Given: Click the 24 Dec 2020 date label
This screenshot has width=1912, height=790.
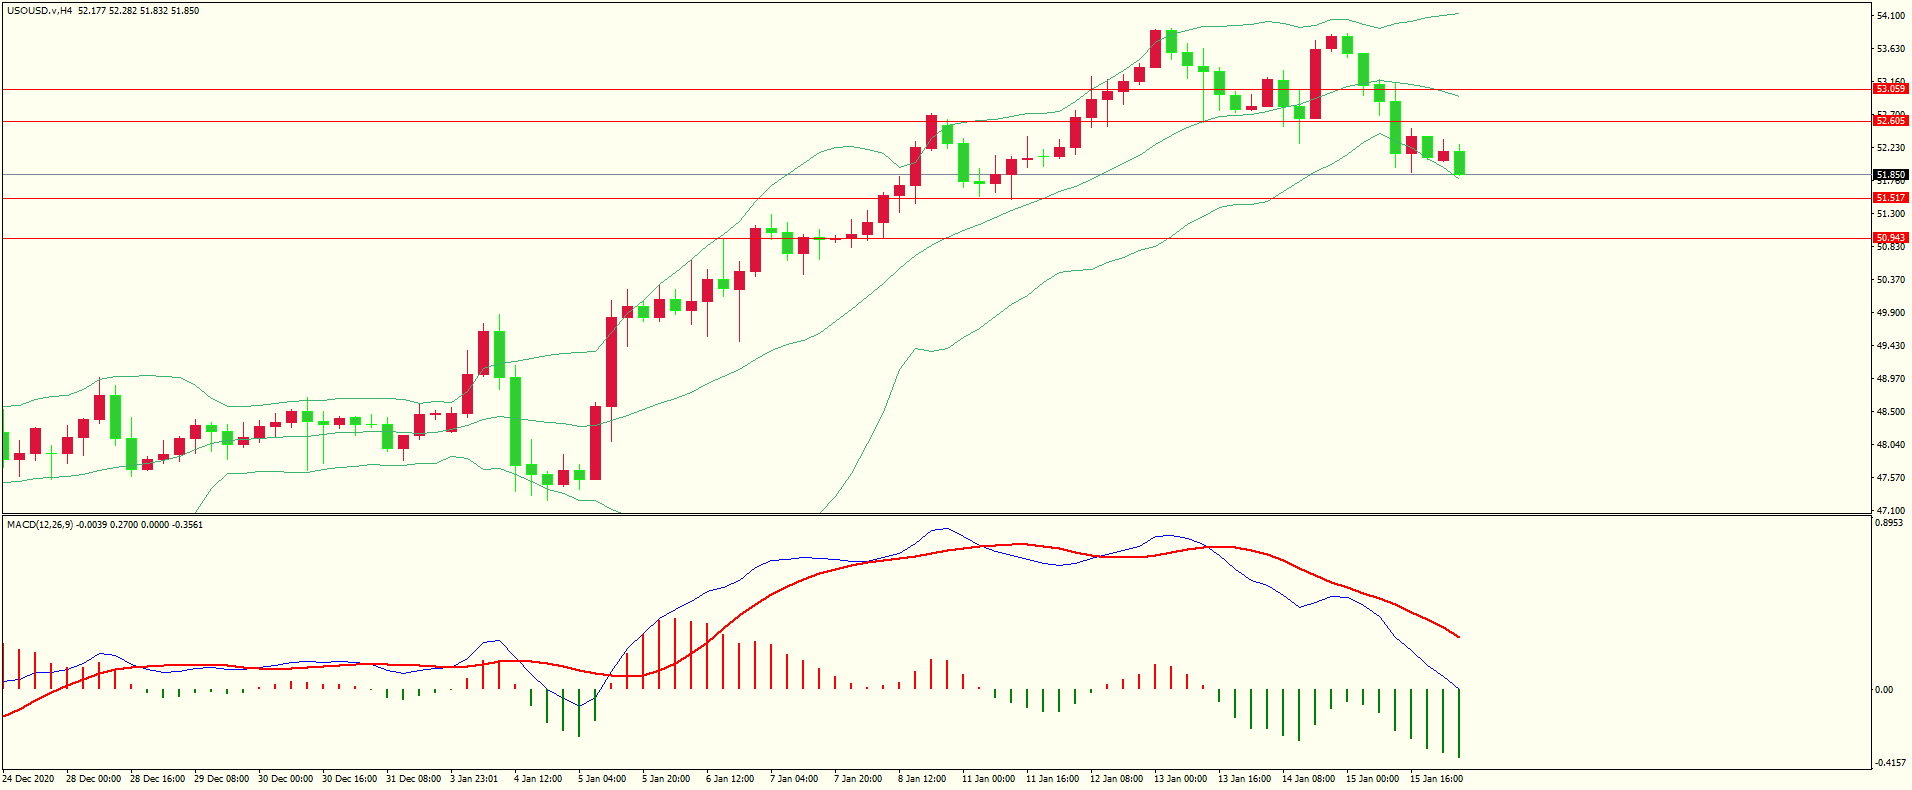Looking at the screenshot, I should pyautogui.click(x=29, y=779).
